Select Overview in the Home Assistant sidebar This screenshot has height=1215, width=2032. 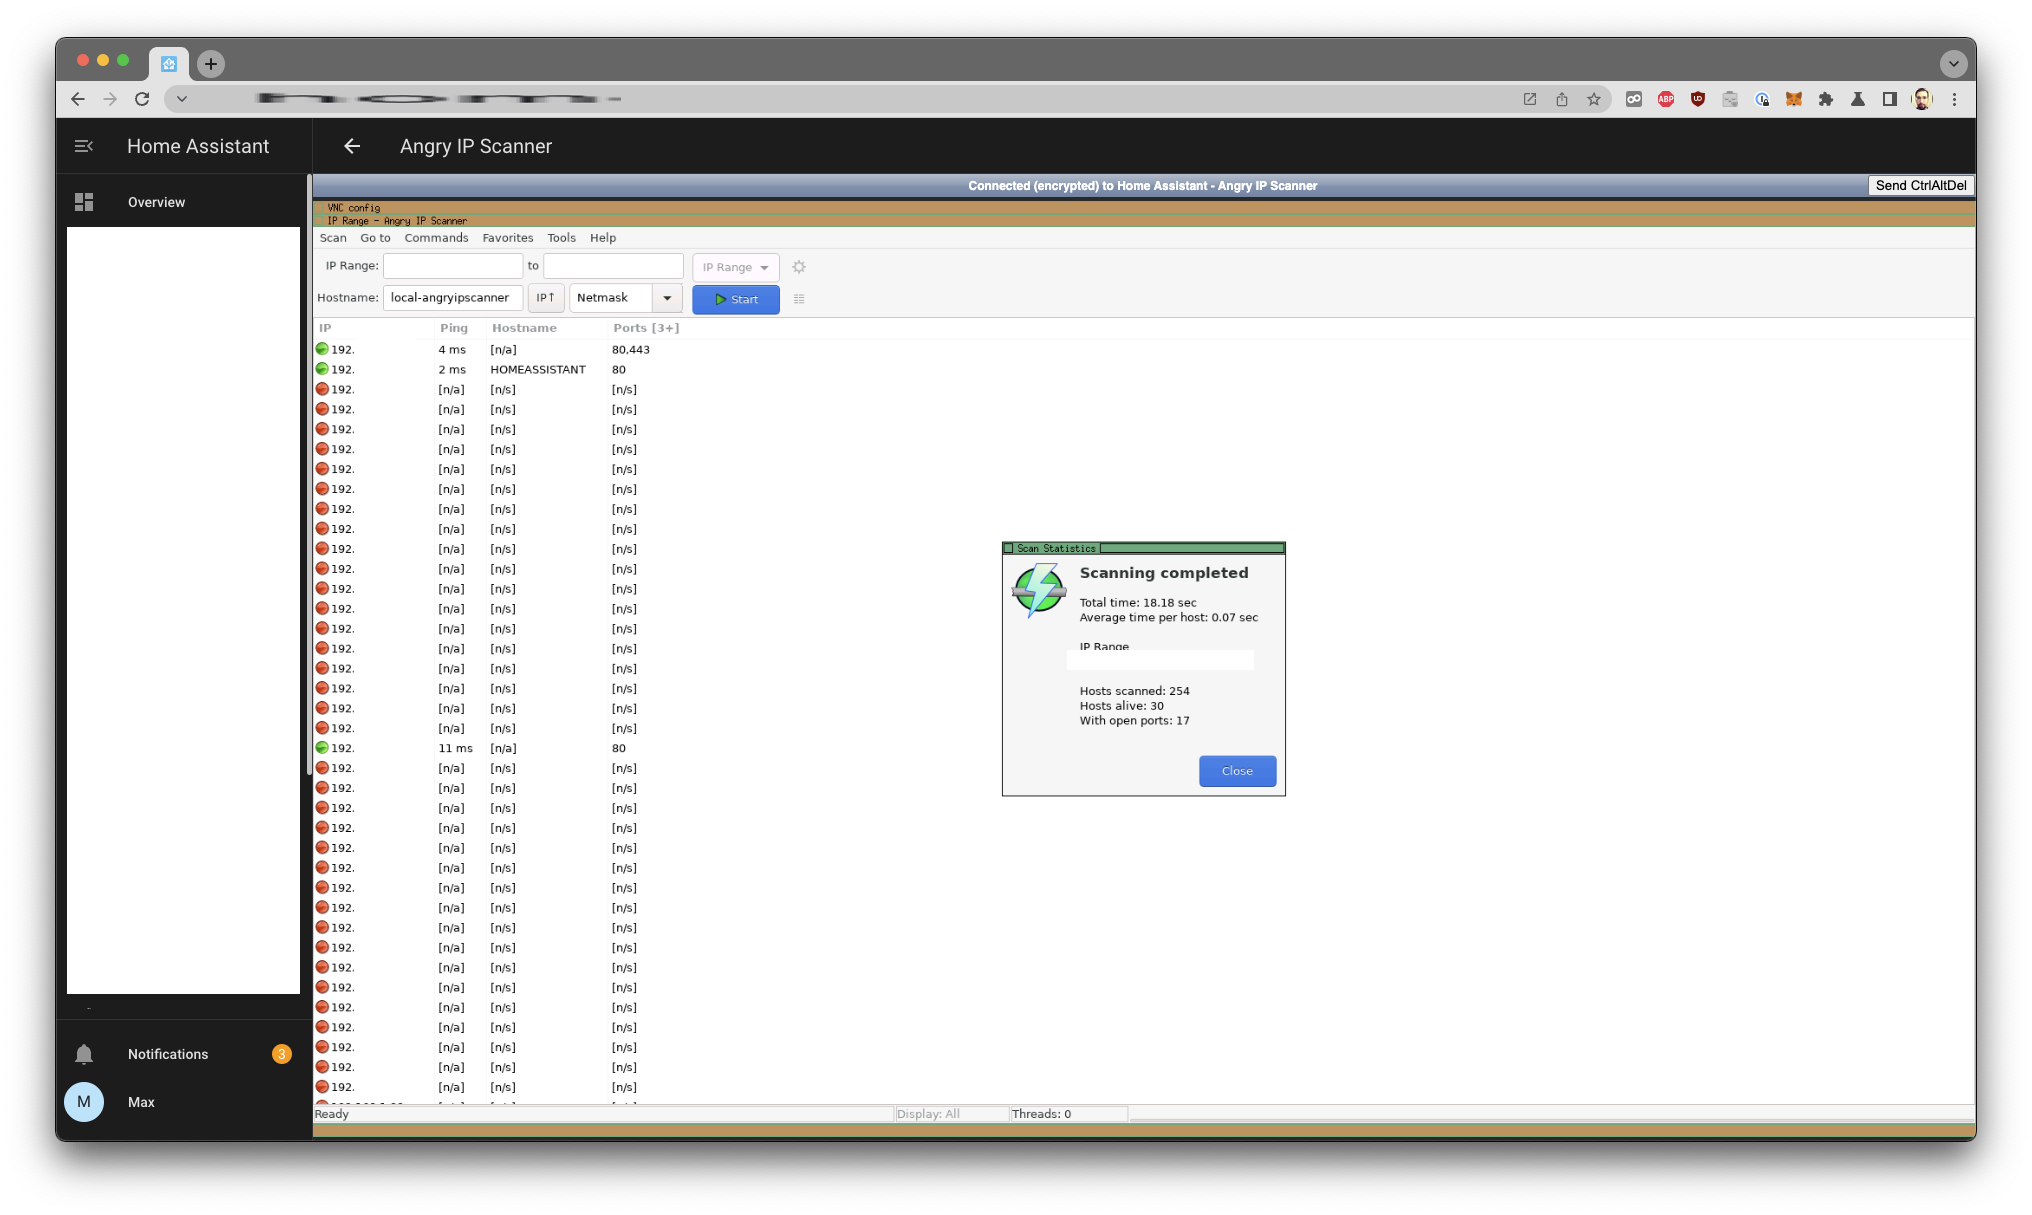[156, 202]
